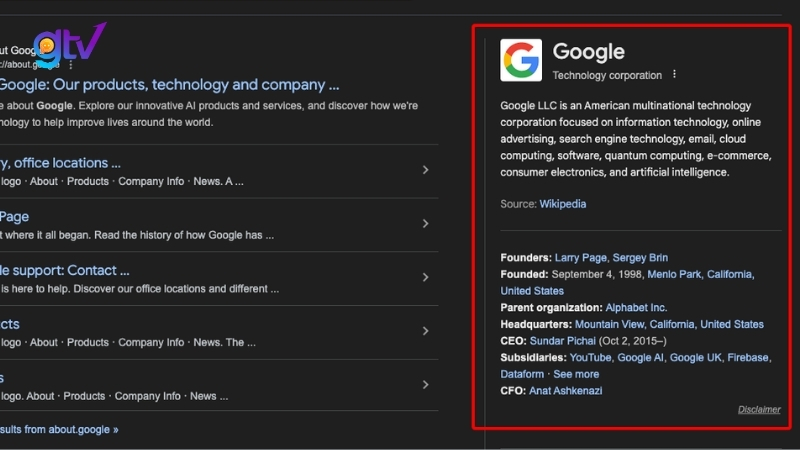Open the 'support: Contact ...' sitelink
The width and height of the screenshot is (800, 450).
click(65, 270)
